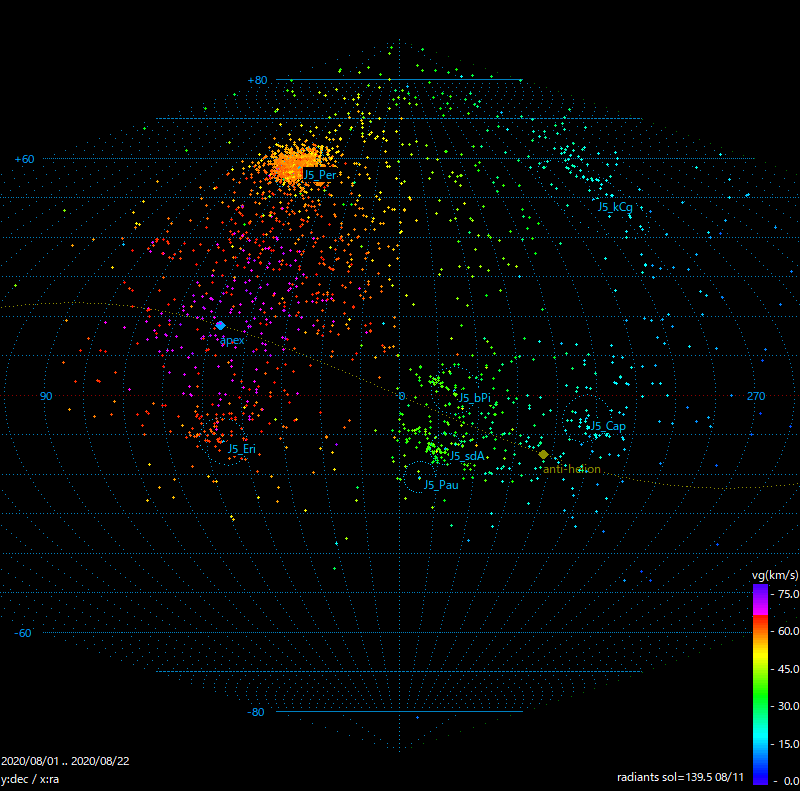Click the 0 right ascension label at center
This screenshot has width=800, height=791.
coord(402,396)
